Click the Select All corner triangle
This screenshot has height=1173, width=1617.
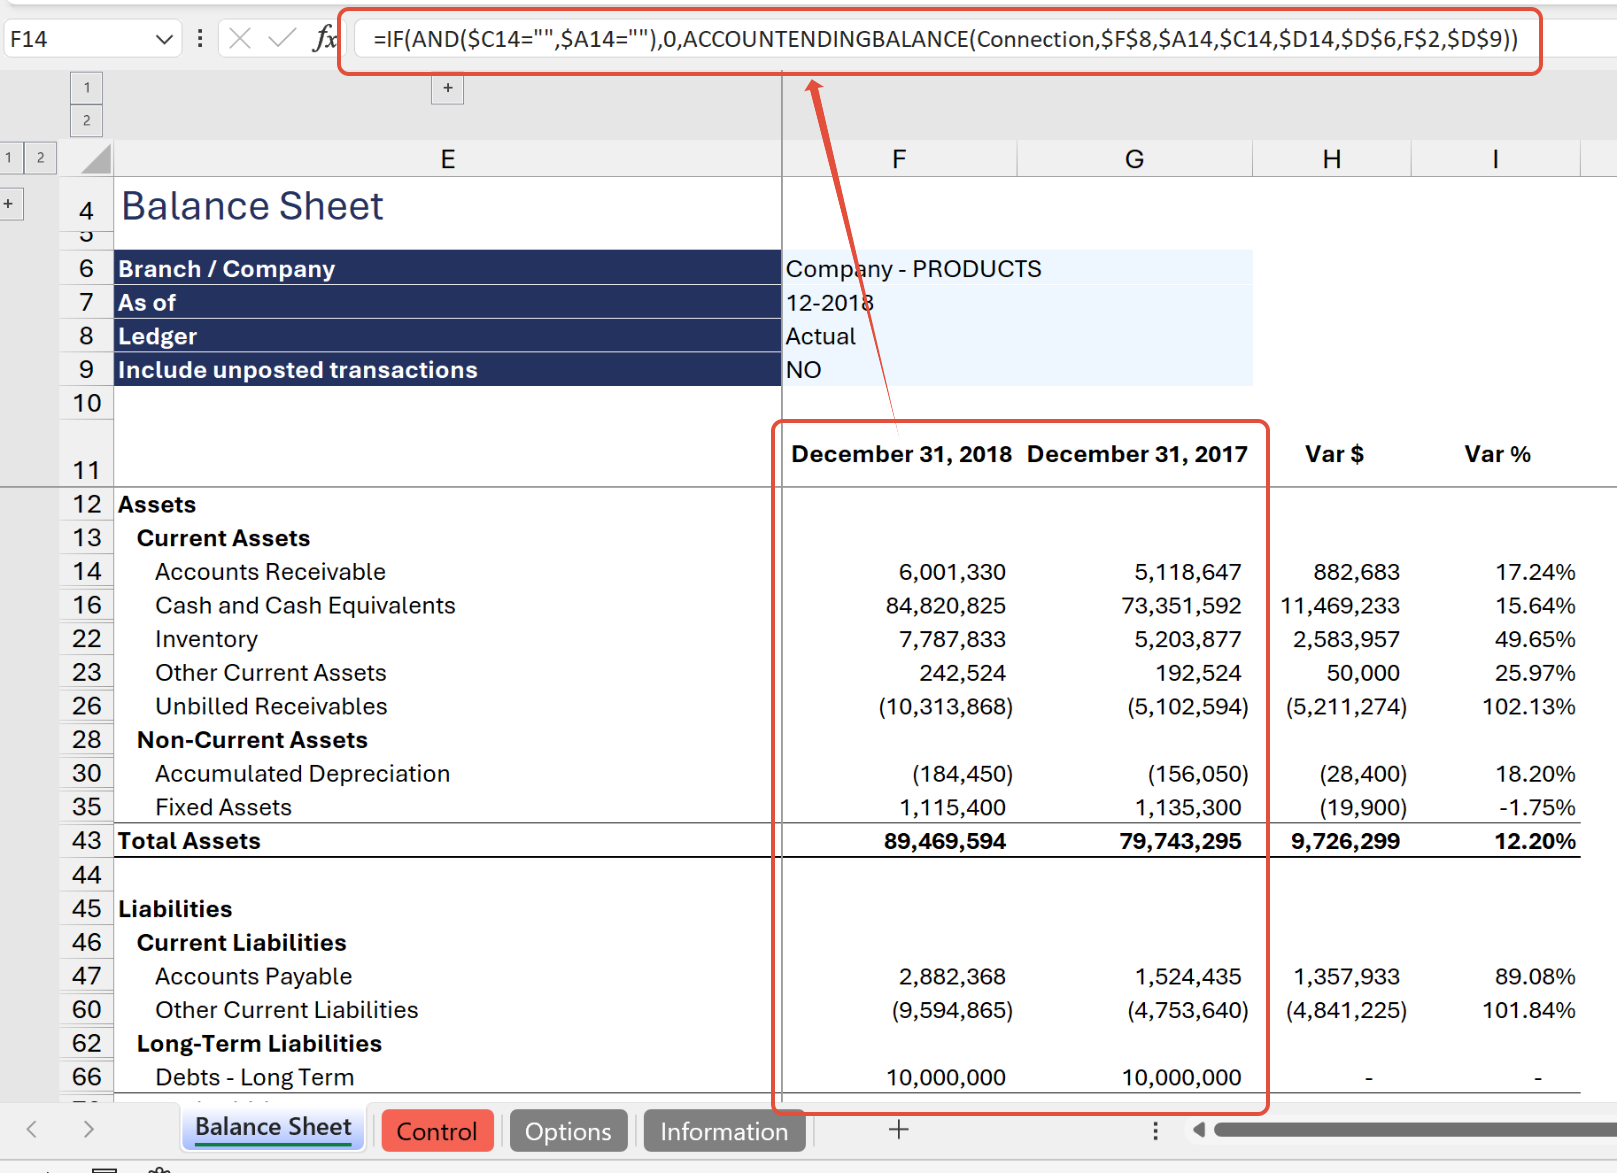[96, 159]
